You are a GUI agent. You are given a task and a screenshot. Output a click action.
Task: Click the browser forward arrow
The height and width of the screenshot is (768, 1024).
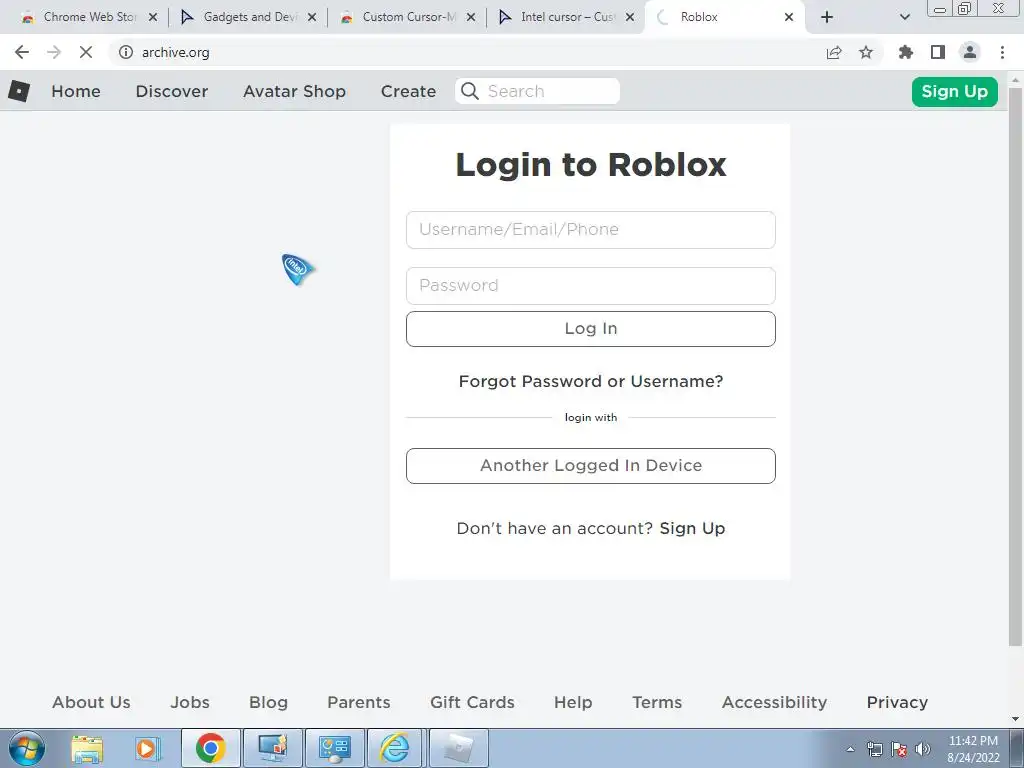pos(54,52)
